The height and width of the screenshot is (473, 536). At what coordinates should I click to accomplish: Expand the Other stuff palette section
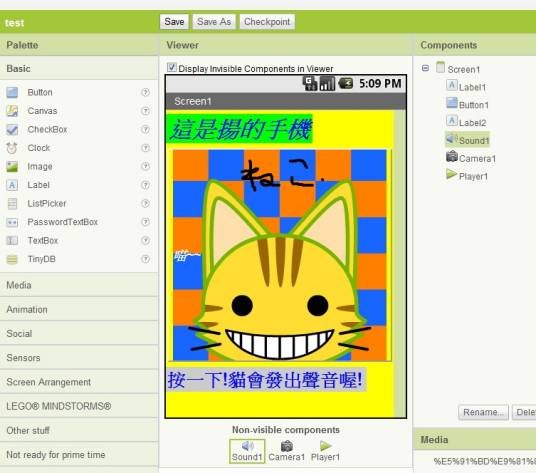[x=79, y=431]
